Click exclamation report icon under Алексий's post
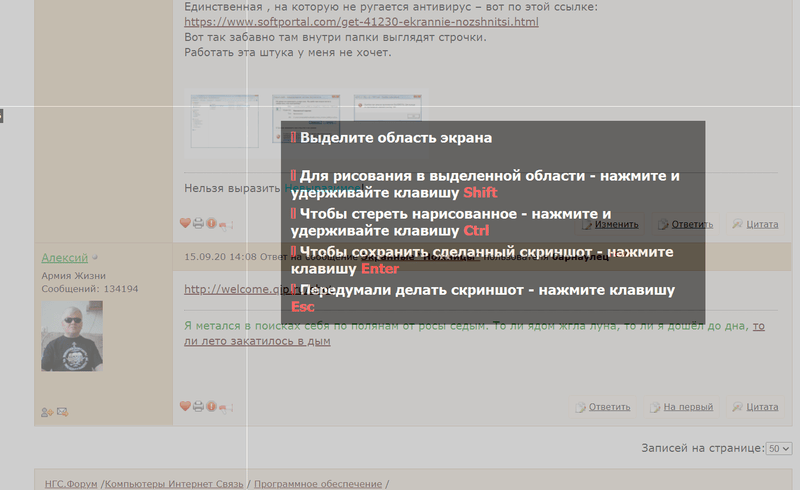Screen dimensions: 800x490 [211, 406]
